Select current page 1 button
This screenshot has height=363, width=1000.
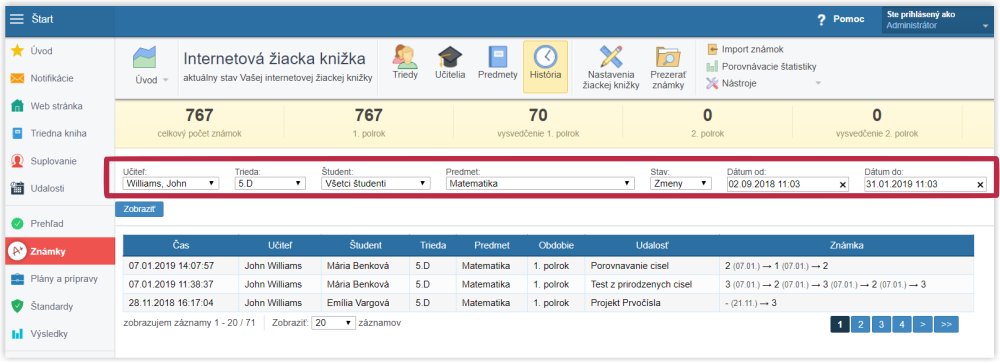[x=840, y=325]
